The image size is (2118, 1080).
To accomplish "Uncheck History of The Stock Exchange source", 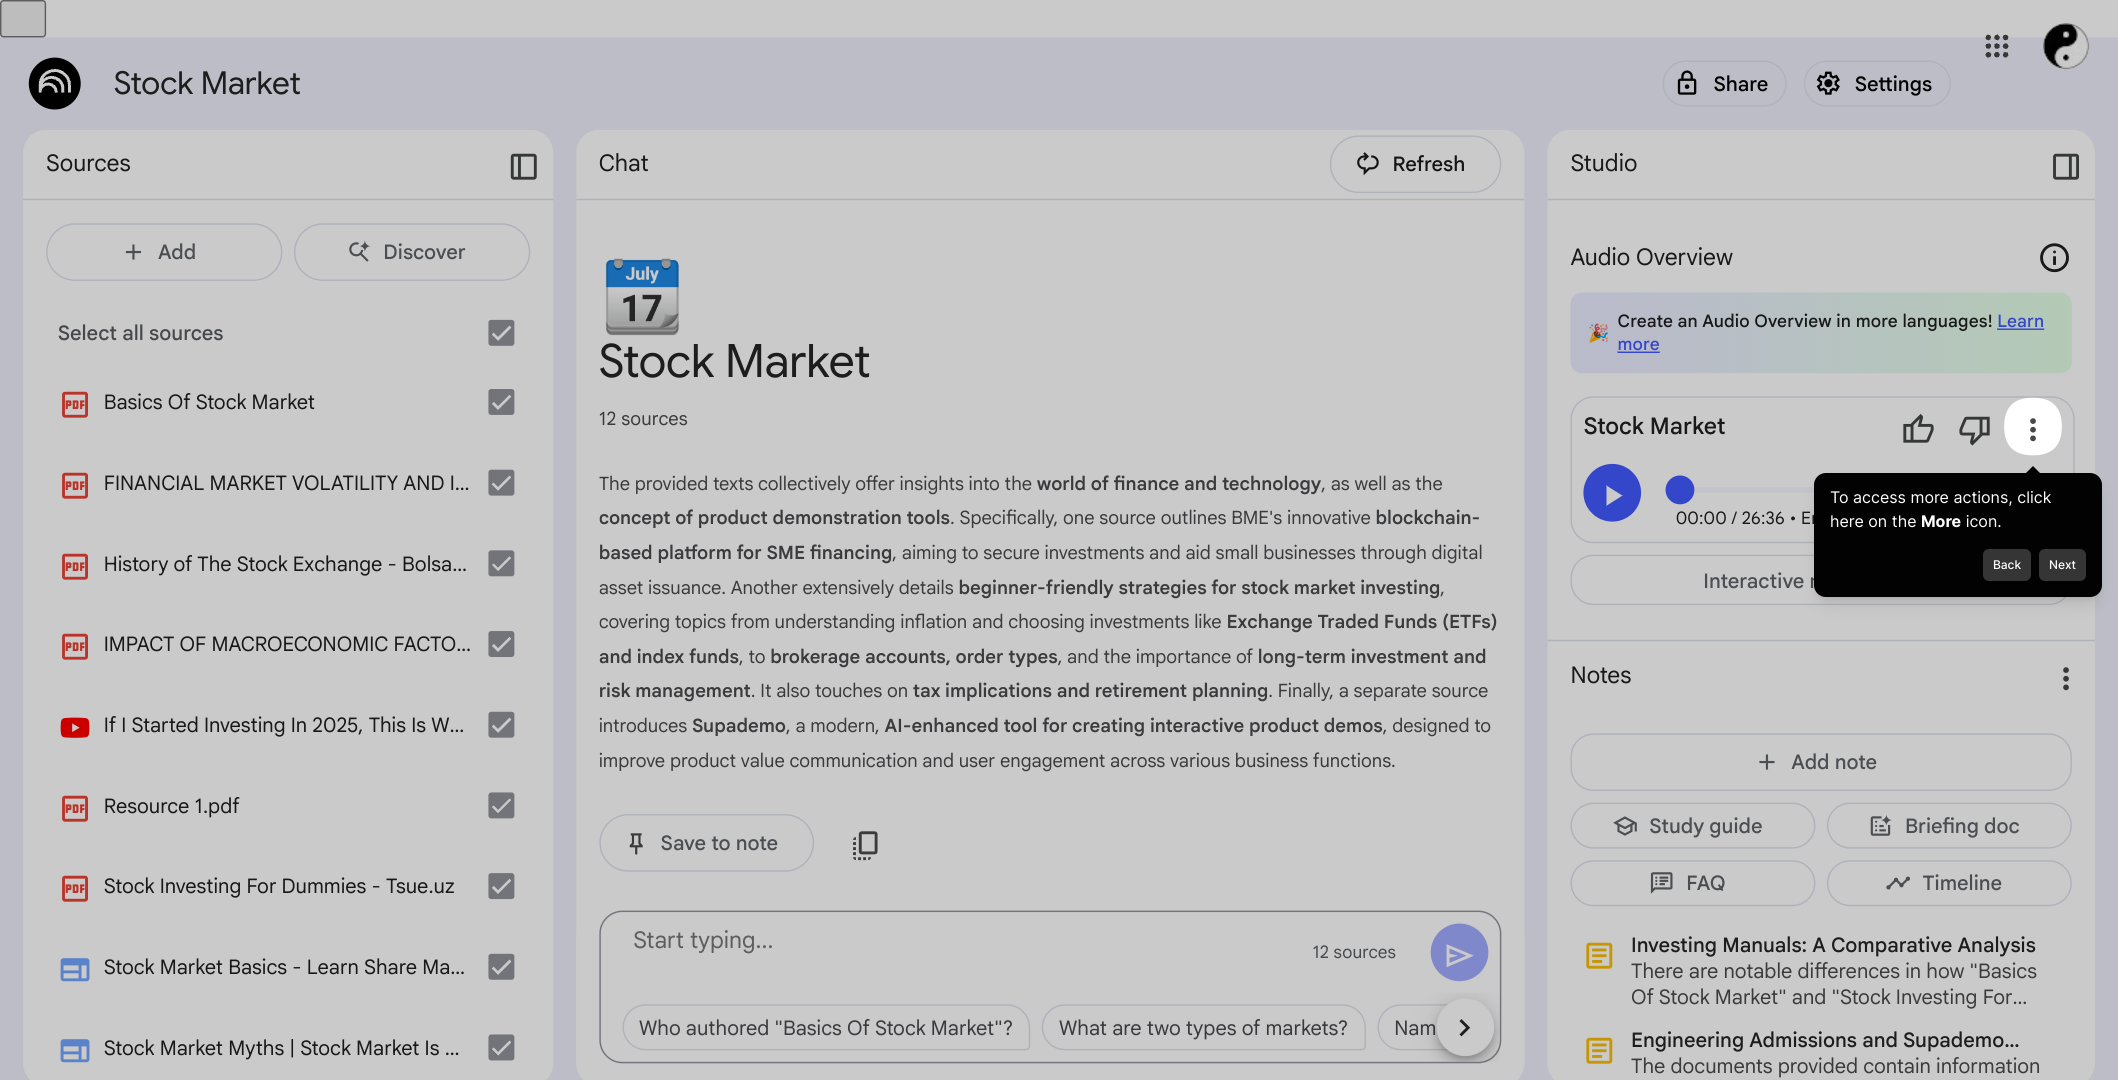I will 501,564.
